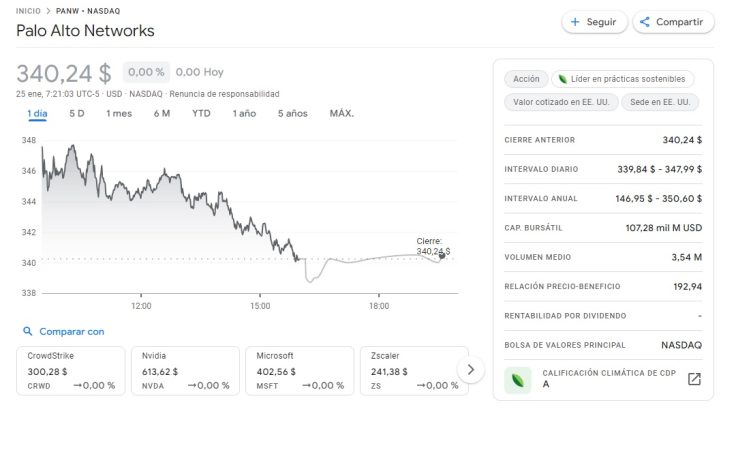Click the magnifier icon next to Comparar con
The width and height of the screenshot is (751, 450).
pos(28,331)
